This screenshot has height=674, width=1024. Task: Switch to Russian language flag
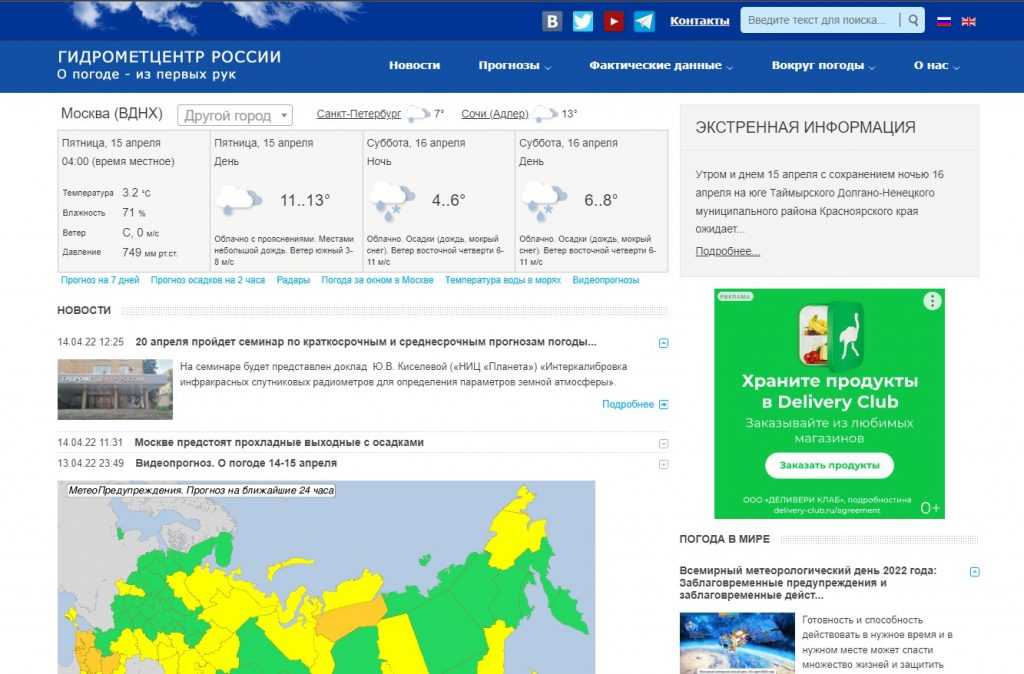(944, 21)
